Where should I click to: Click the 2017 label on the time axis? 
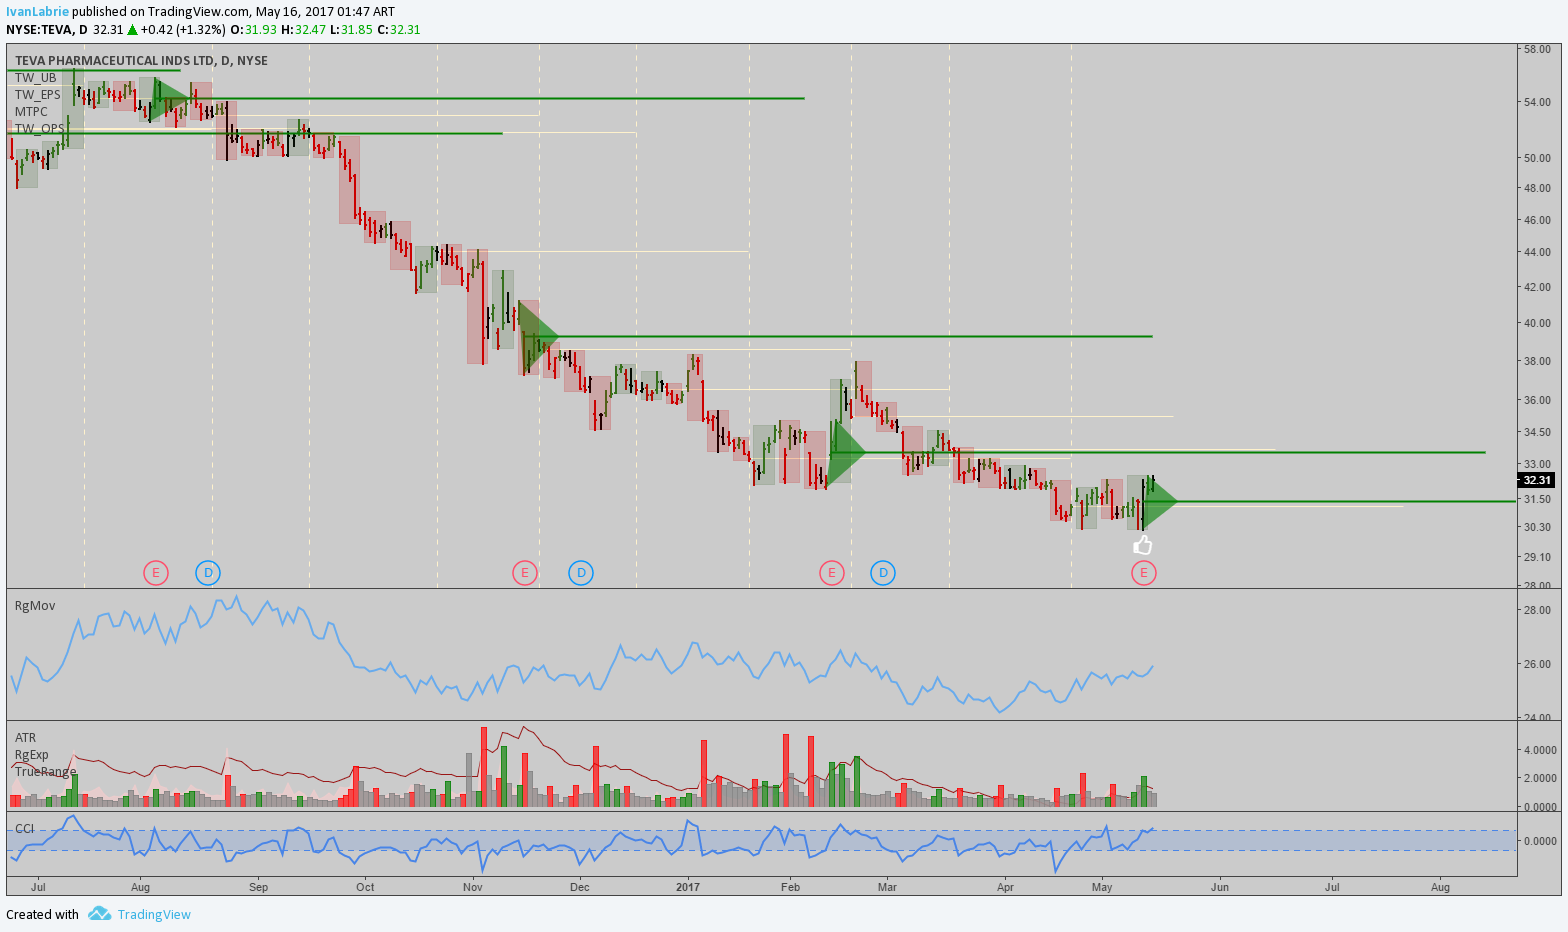point(687,887)
